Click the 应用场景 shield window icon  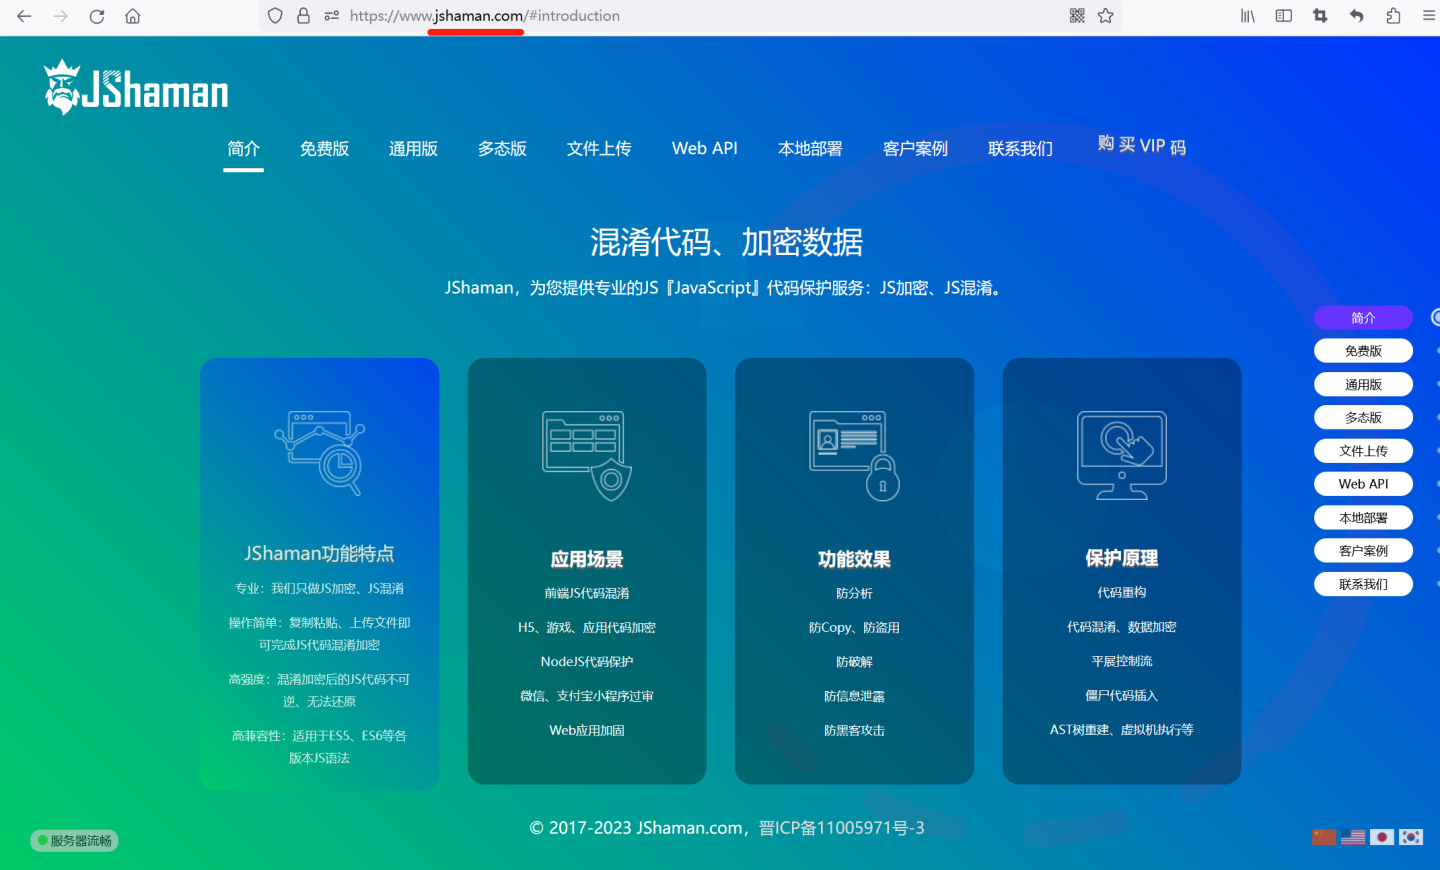(587, 456)
